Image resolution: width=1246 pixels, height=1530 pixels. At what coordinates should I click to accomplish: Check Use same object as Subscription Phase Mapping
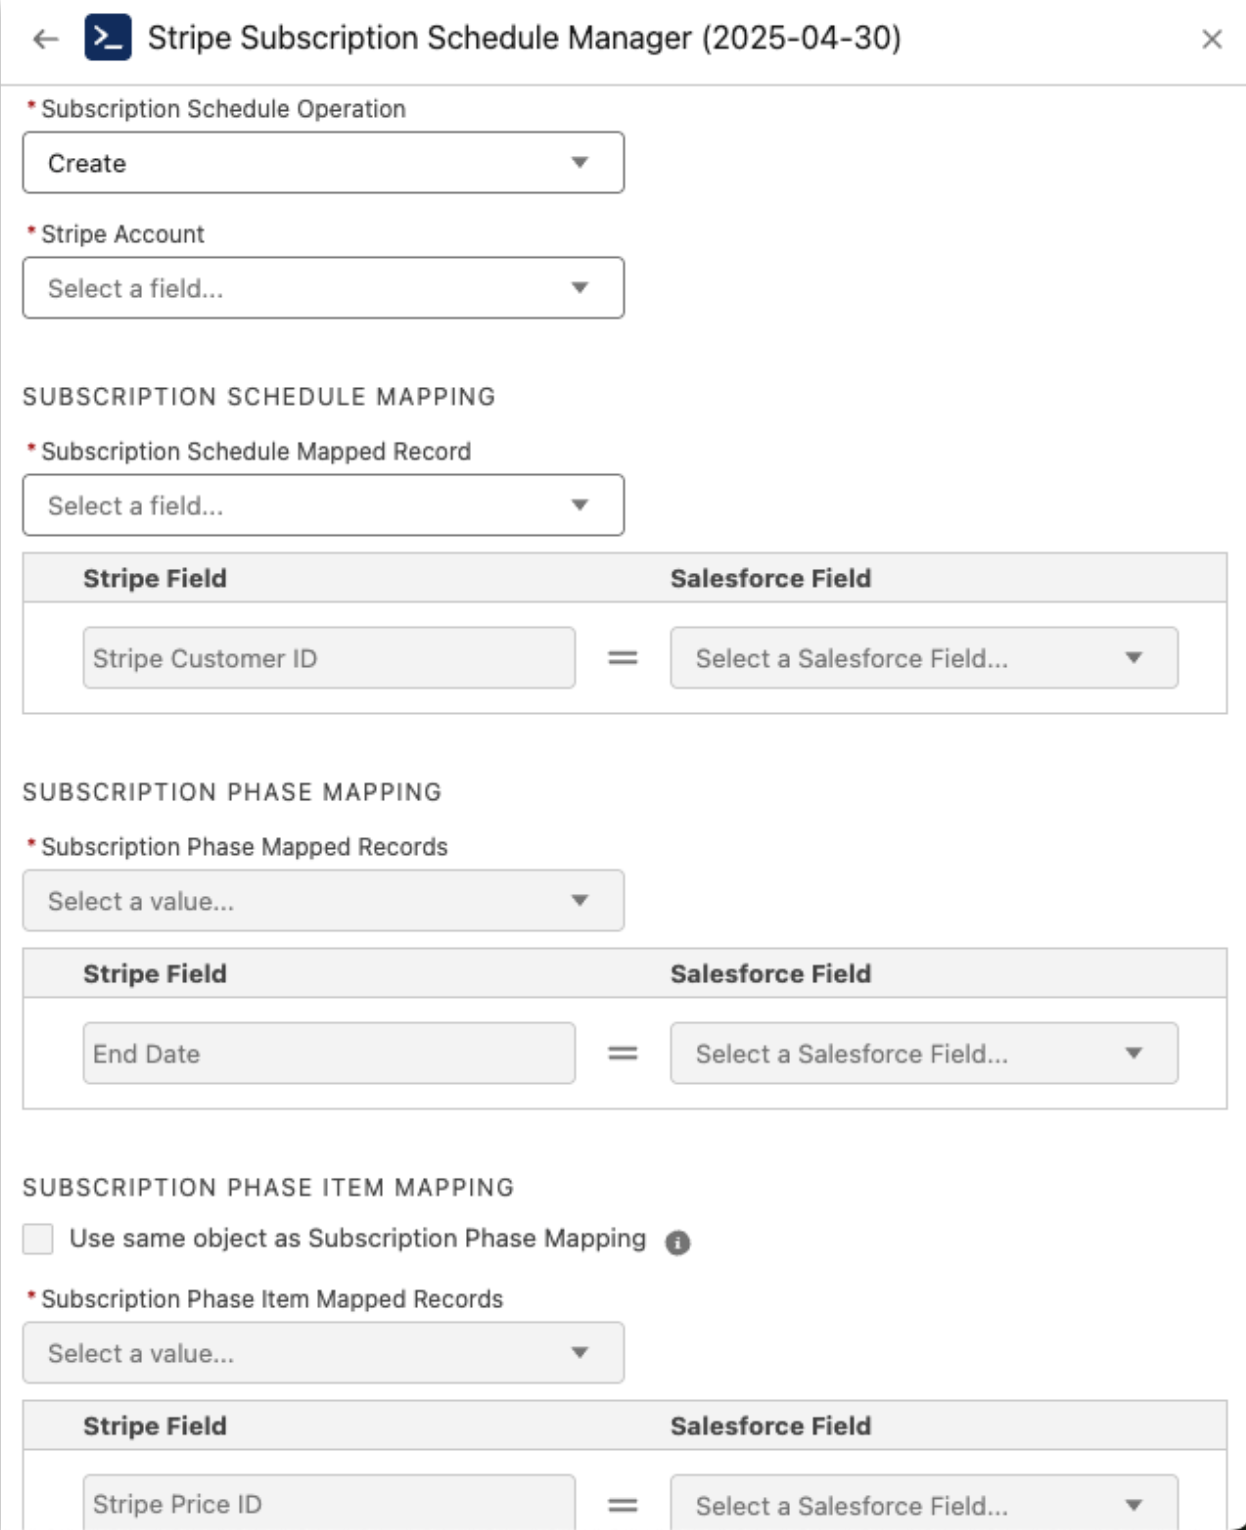[x=38, y=1239]
